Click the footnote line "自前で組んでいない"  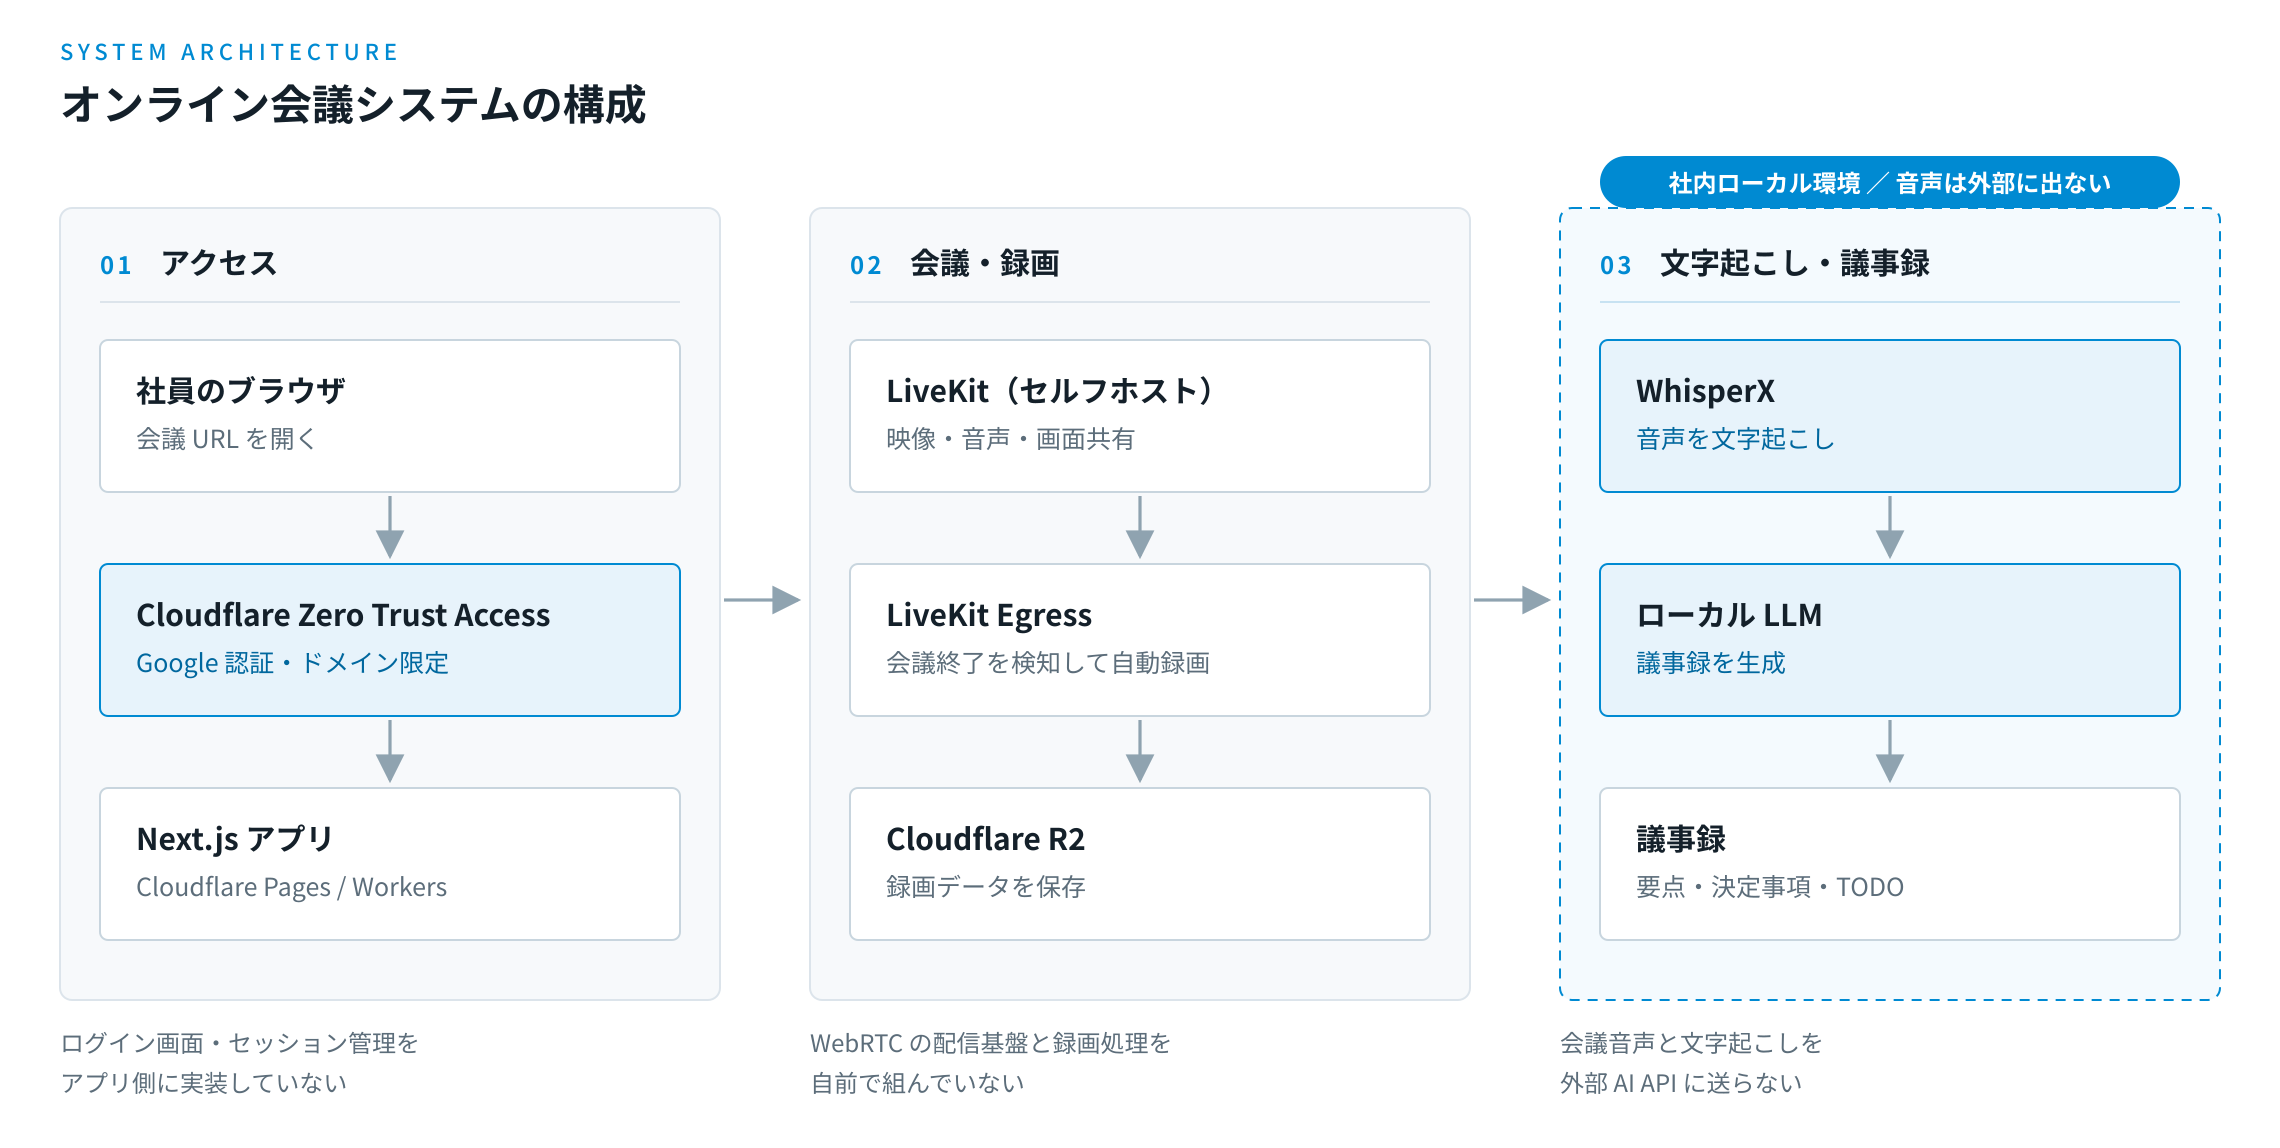tap(917, 1083)
